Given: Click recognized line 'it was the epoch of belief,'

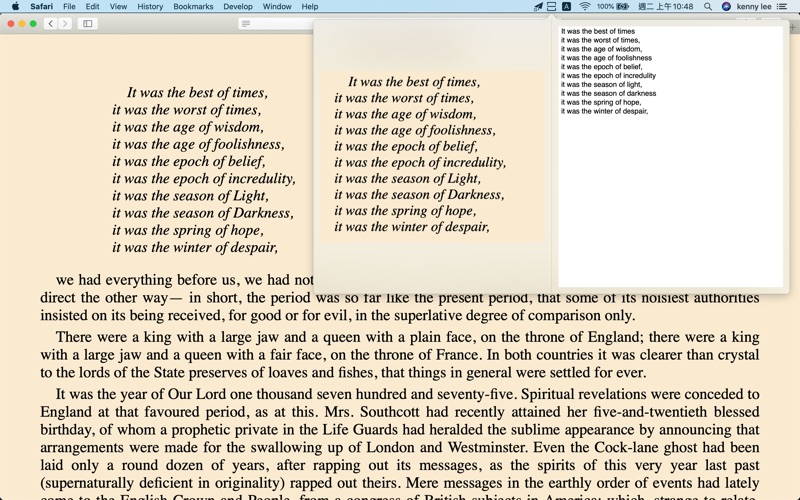Looking at the screenshot, I should click(602, 67).
